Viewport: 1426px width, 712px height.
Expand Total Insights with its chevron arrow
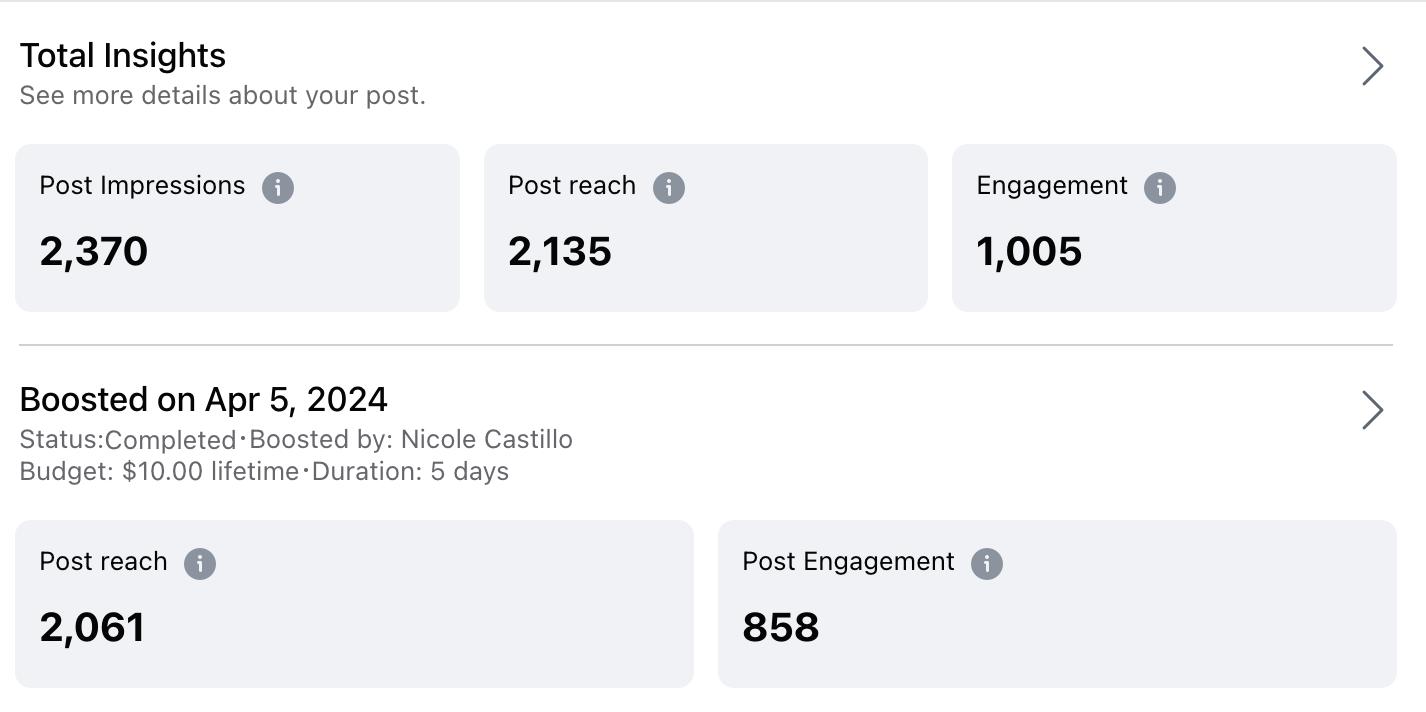(1372, 66)
